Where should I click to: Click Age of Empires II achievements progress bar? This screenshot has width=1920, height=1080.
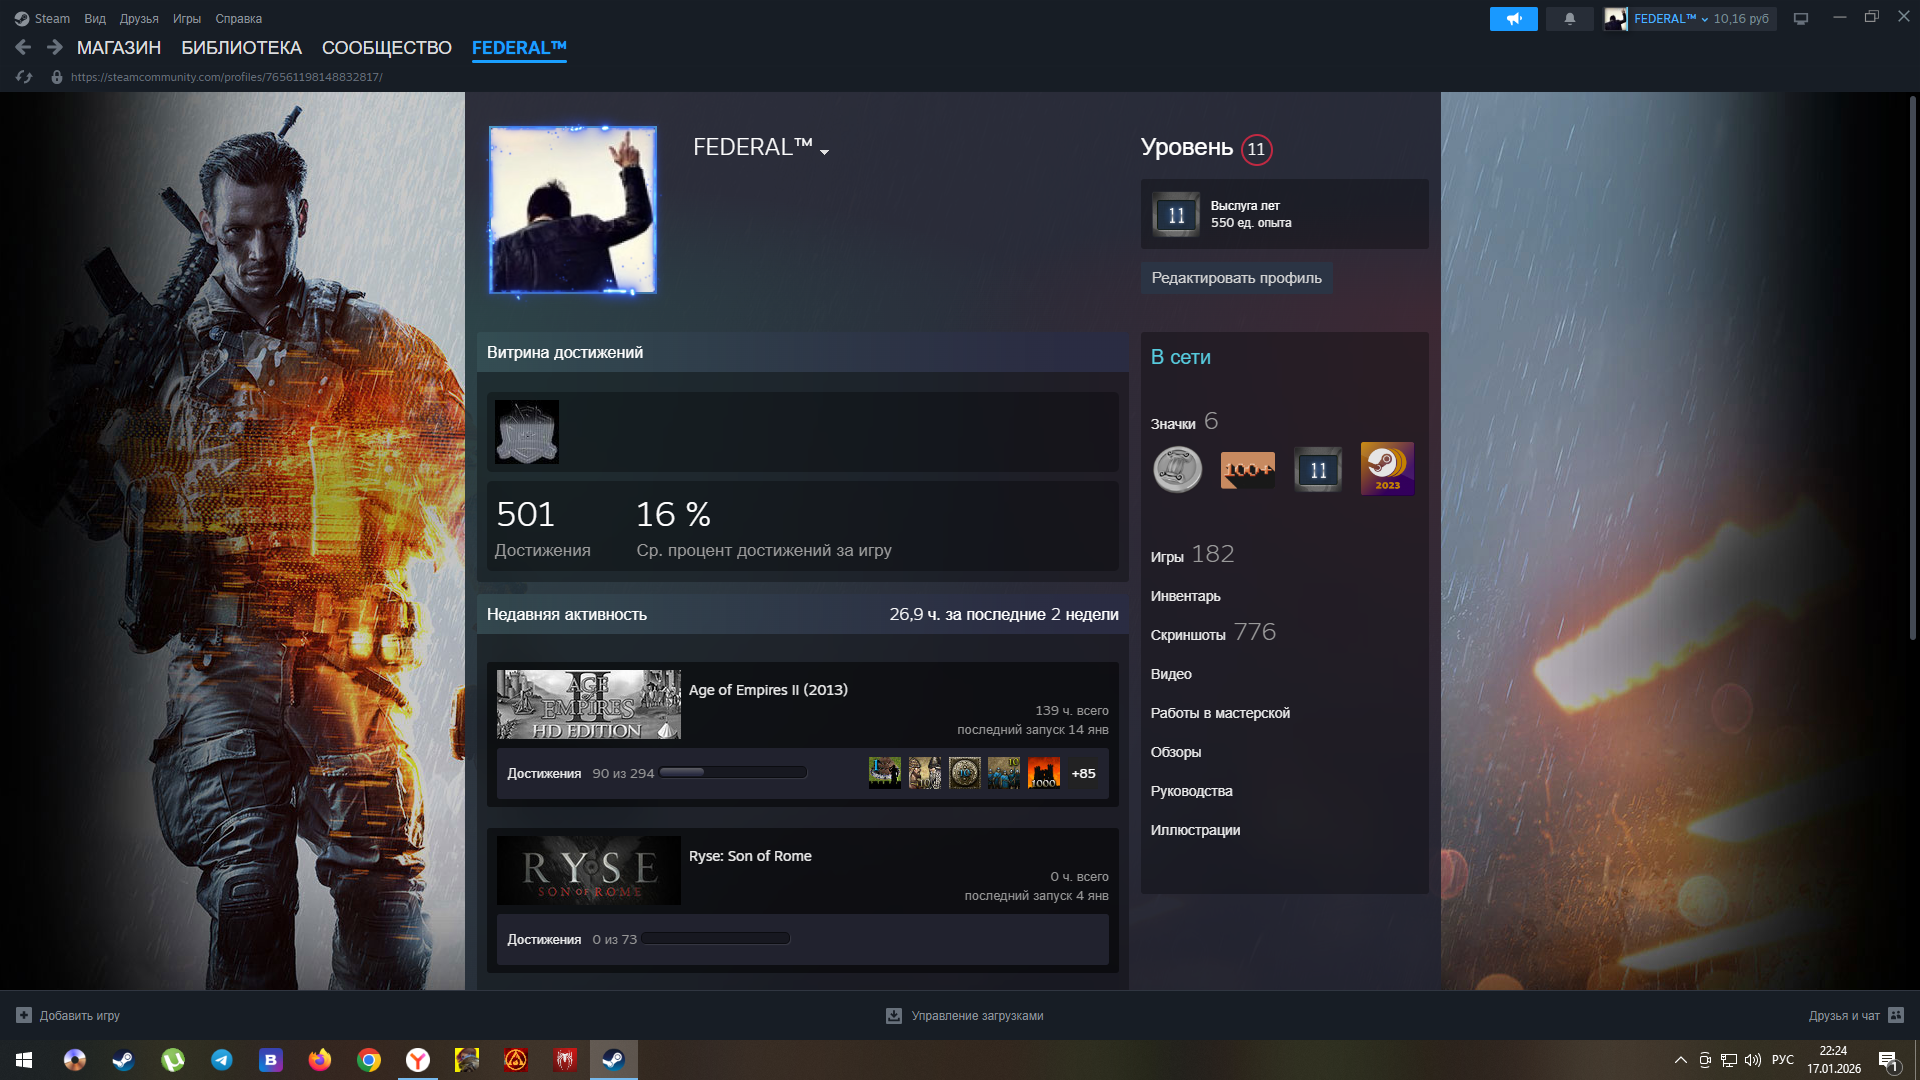733,773
